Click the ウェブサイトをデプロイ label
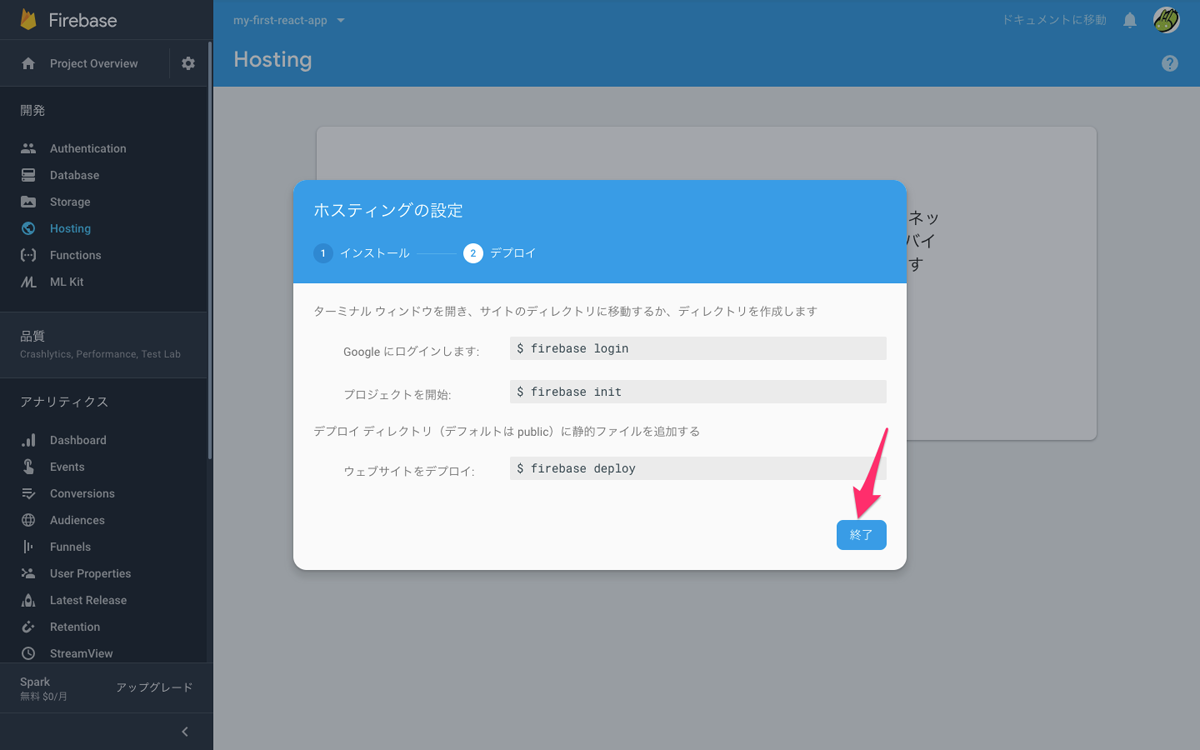This screenshot has height=750, width=1200. click(409, 471)
